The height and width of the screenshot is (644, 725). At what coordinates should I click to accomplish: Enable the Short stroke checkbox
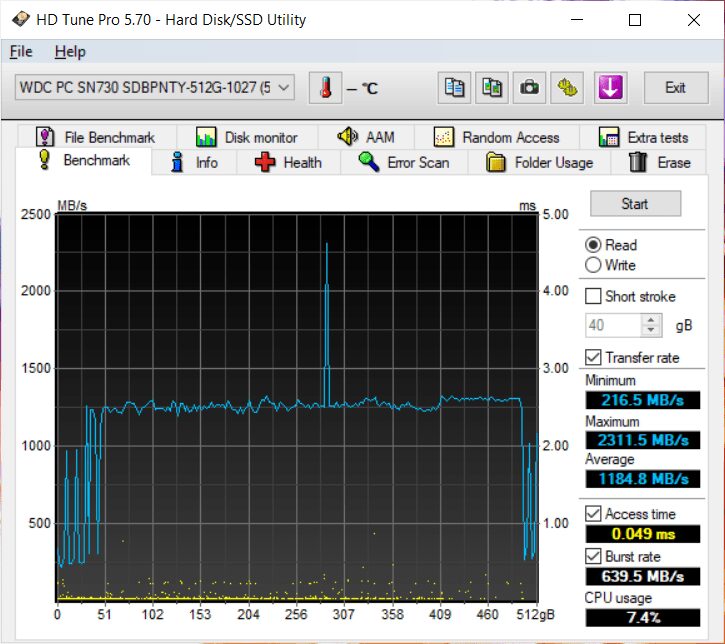click(x=594, y=296)
